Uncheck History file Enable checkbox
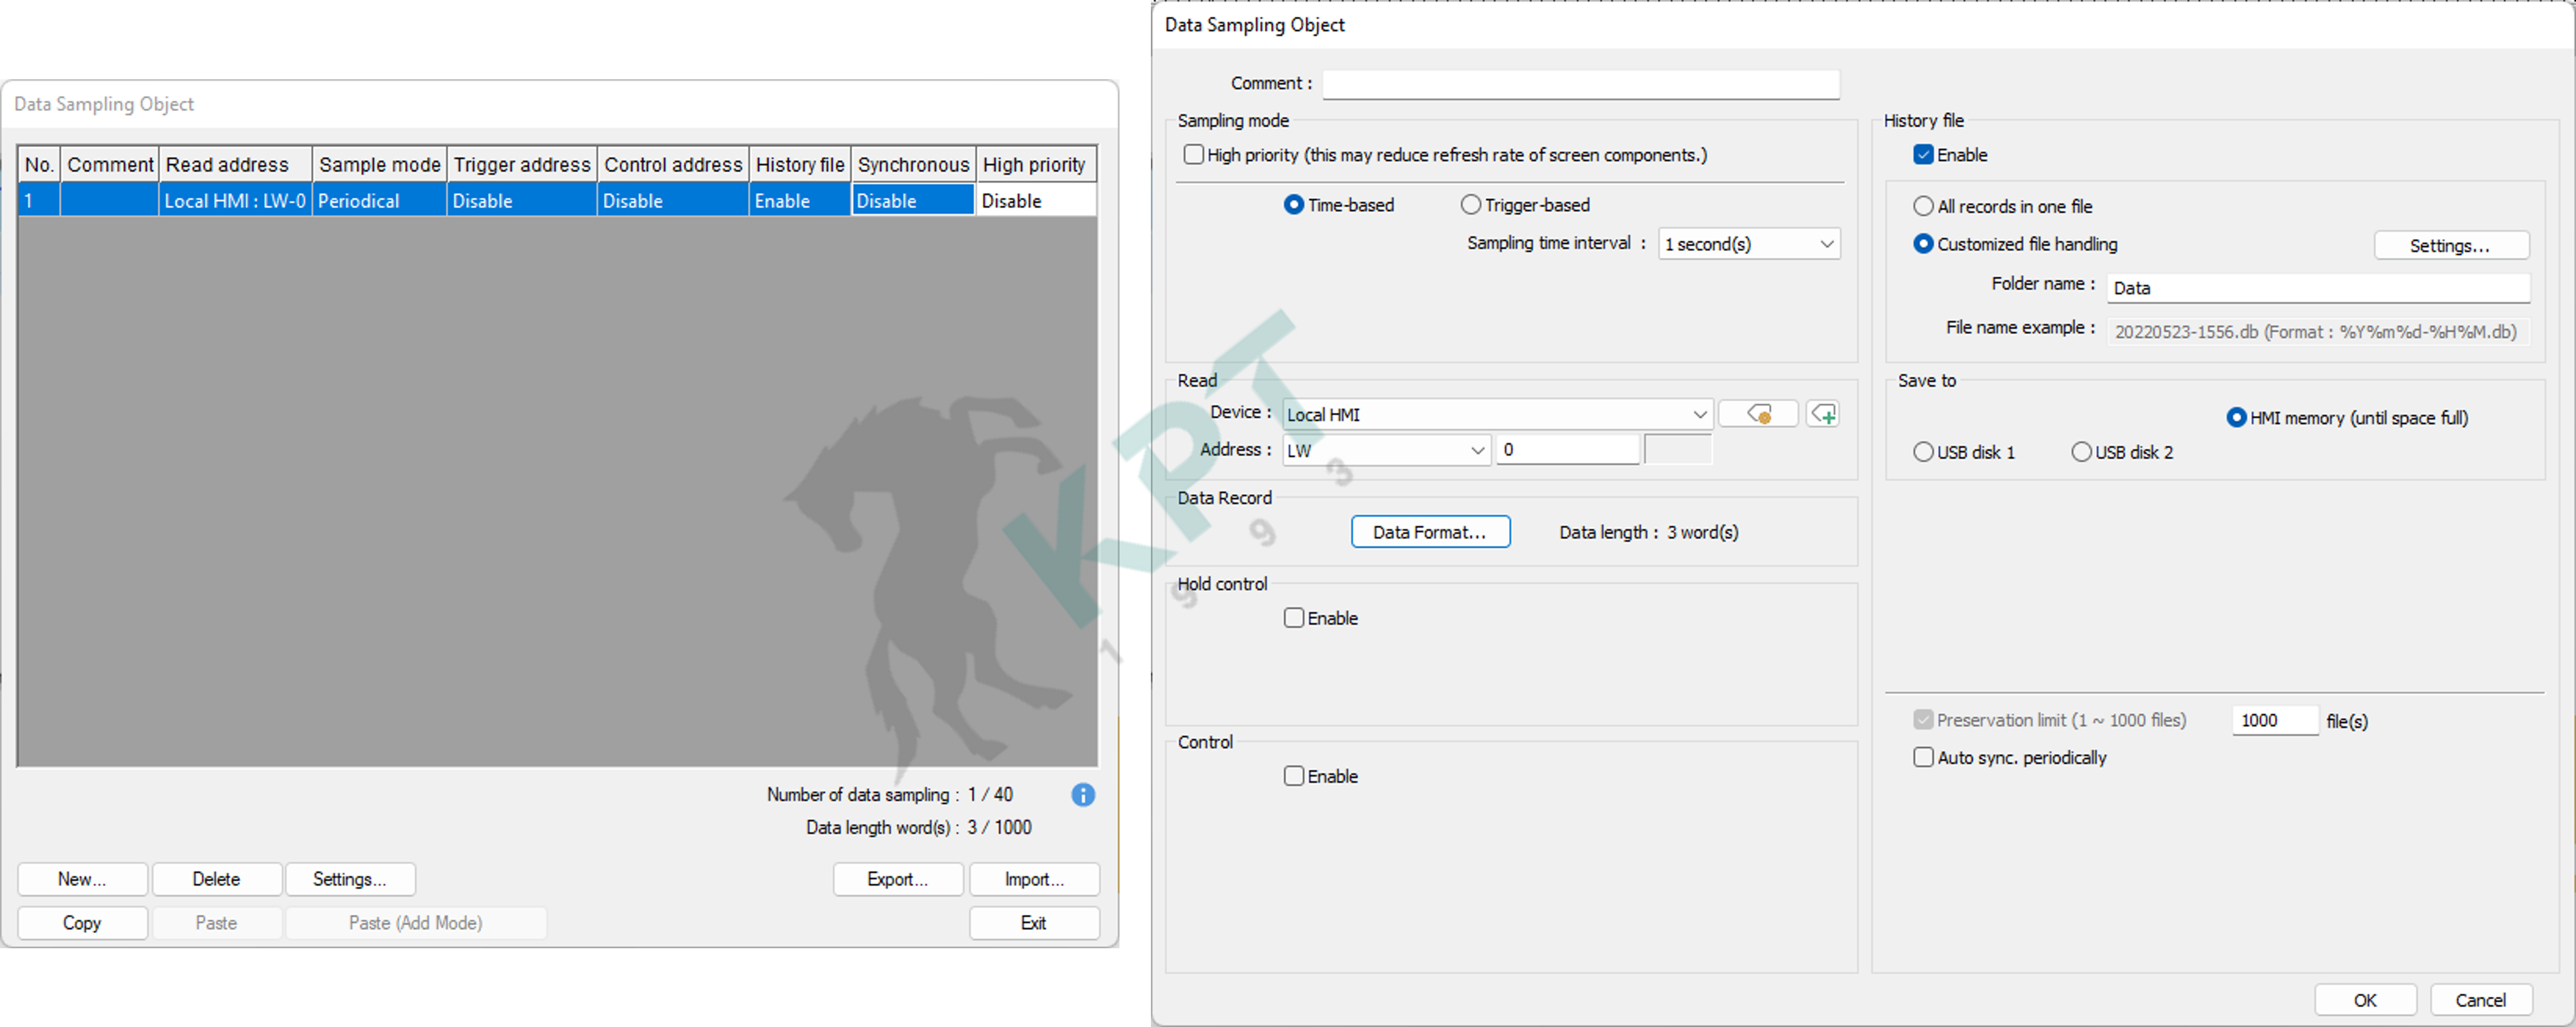 [x=1923, y=155]
